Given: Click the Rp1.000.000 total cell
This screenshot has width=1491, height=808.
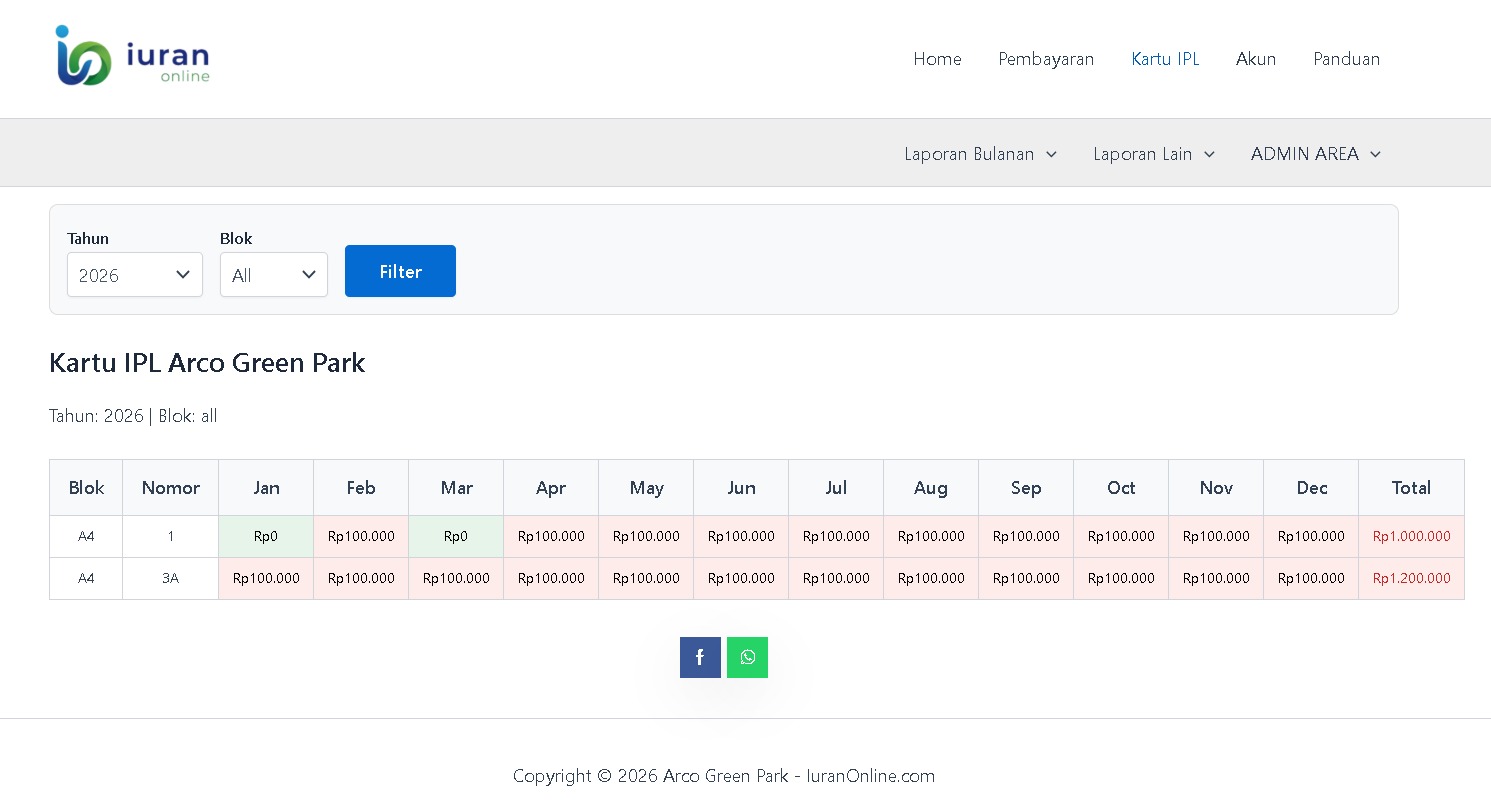Looking at the screenshot, I should 1411,537.
